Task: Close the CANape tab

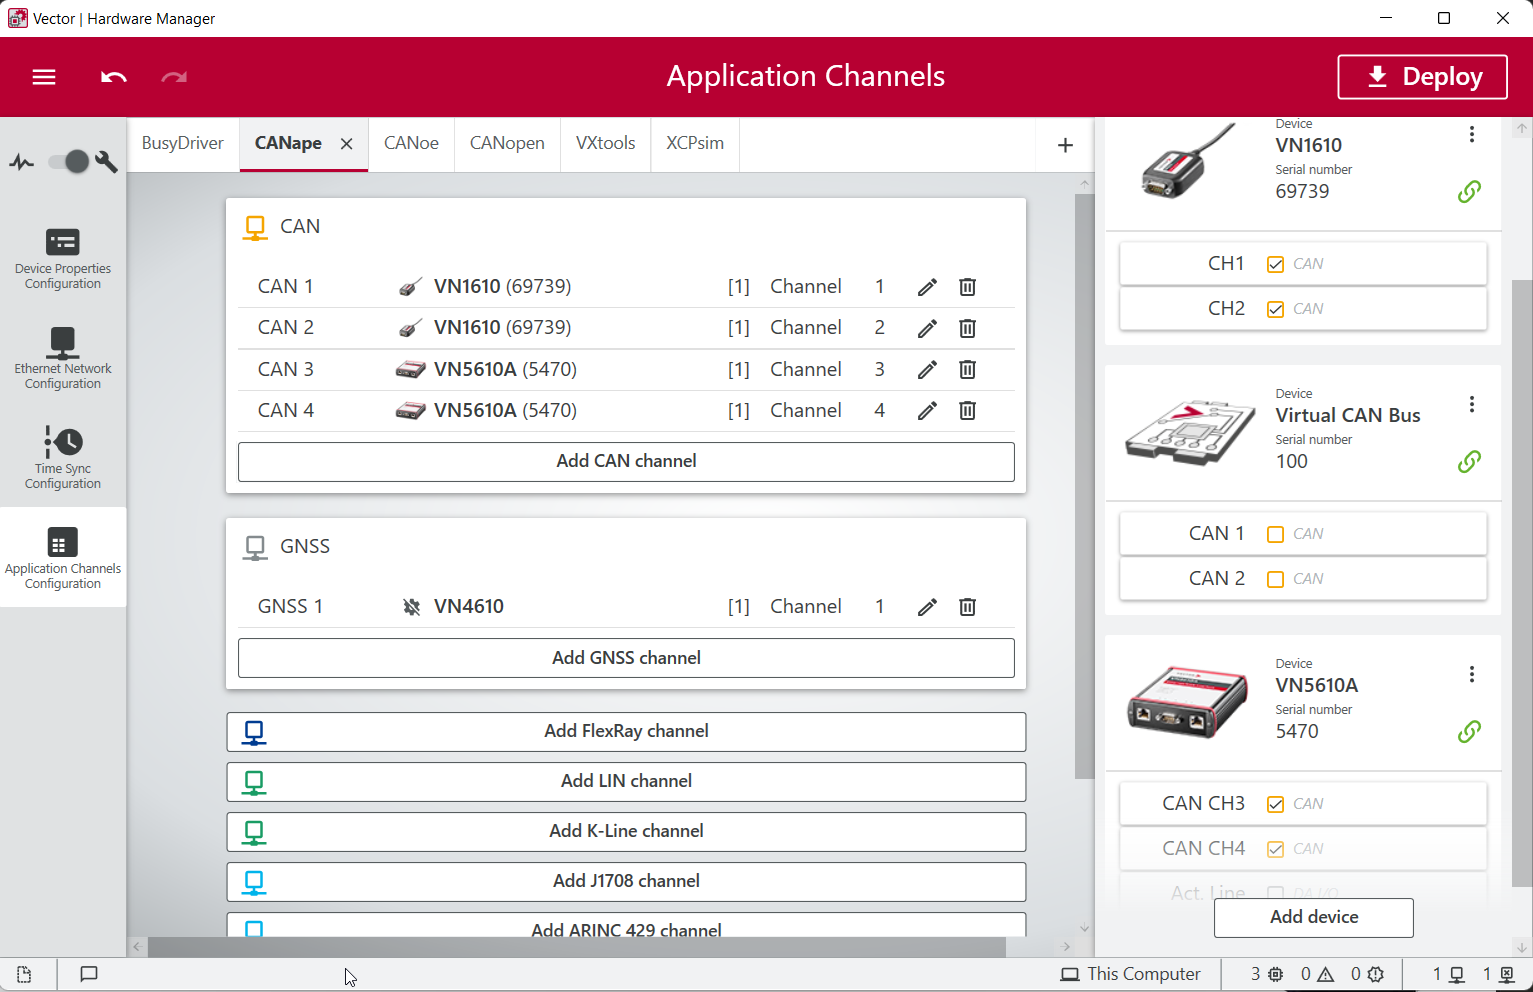Action: [x=346, y=144]
